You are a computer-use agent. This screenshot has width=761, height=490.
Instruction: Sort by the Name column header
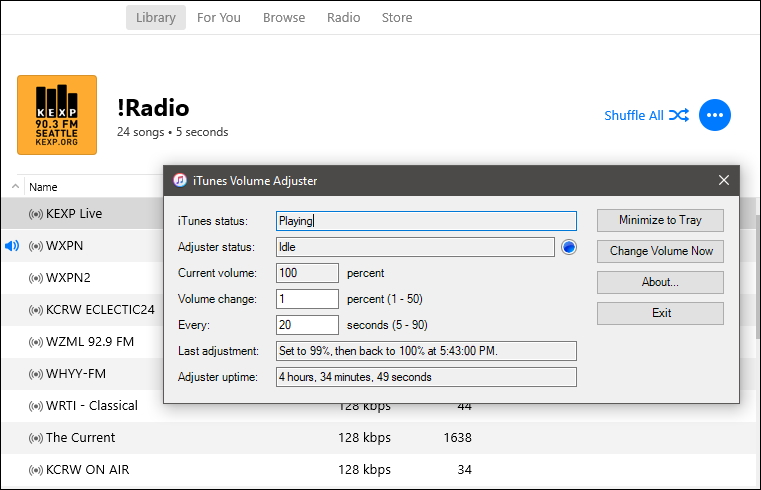[x=43, y=187]
